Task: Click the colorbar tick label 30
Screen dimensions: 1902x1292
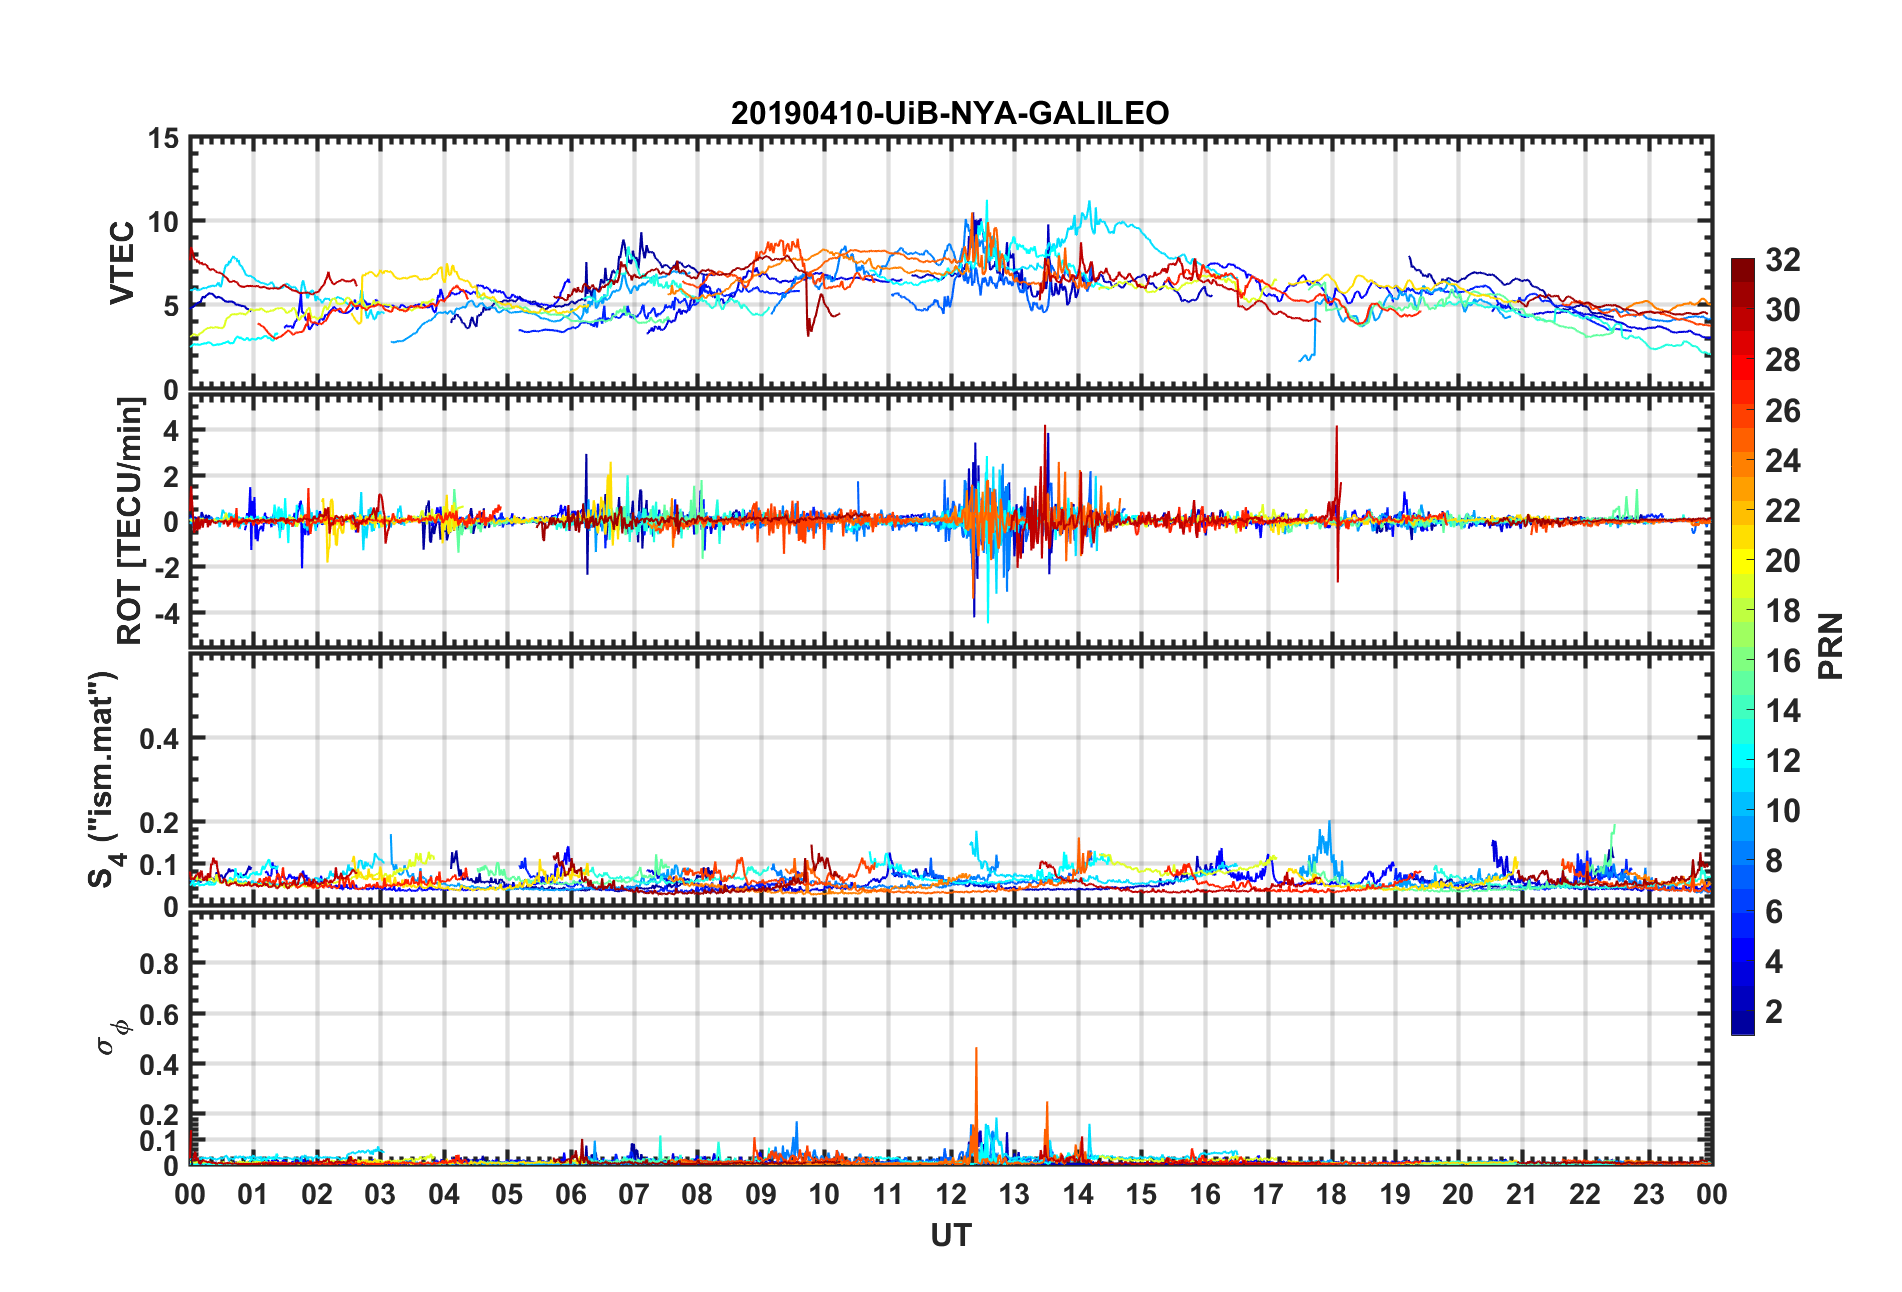Action: (x=1783, y=310)
